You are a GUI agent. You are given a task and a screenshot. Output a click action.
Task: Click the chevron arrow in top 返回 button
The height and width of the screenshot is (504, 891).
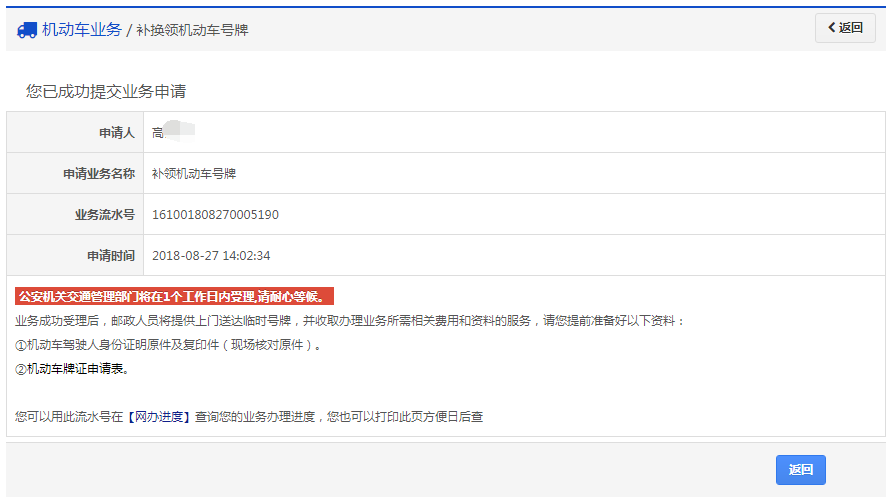(x=831, y=28)
